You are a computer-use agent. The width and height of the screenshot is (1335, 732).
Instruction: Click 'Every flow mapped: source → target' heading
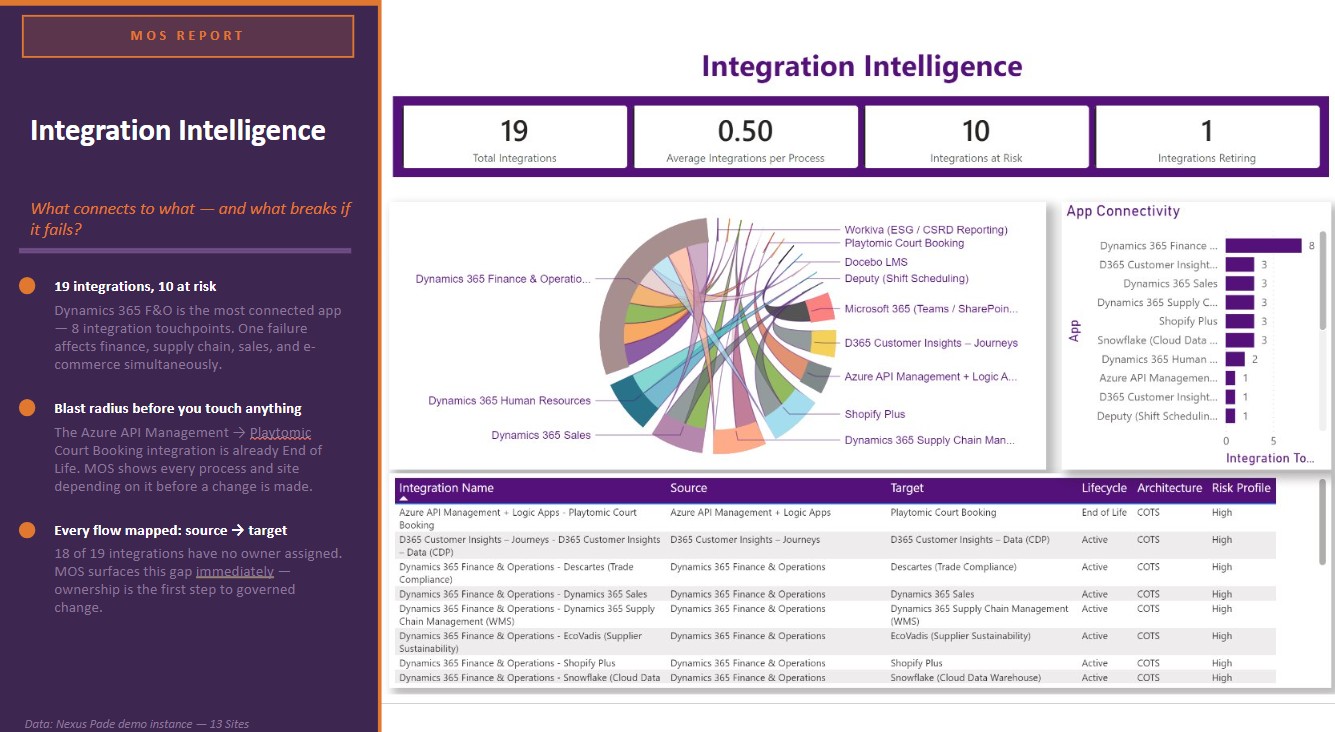click(x=171, y=531)
